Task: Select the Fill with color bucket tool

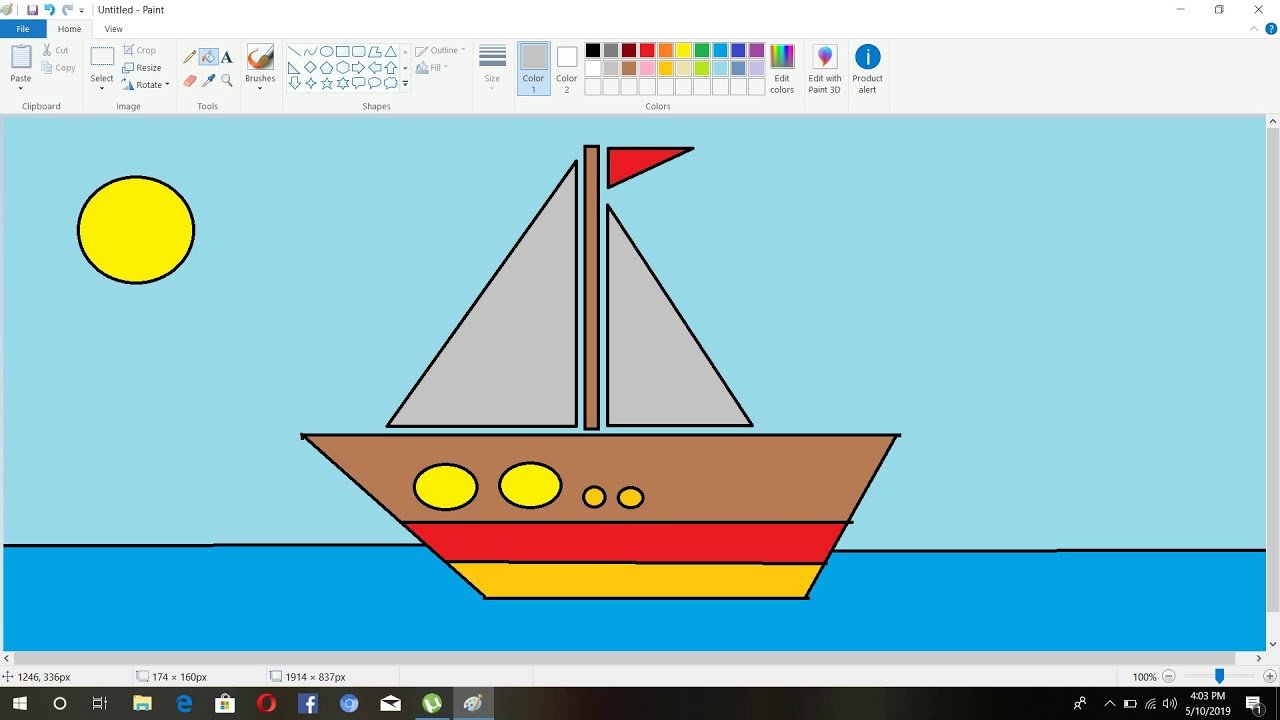Action: 208,57
